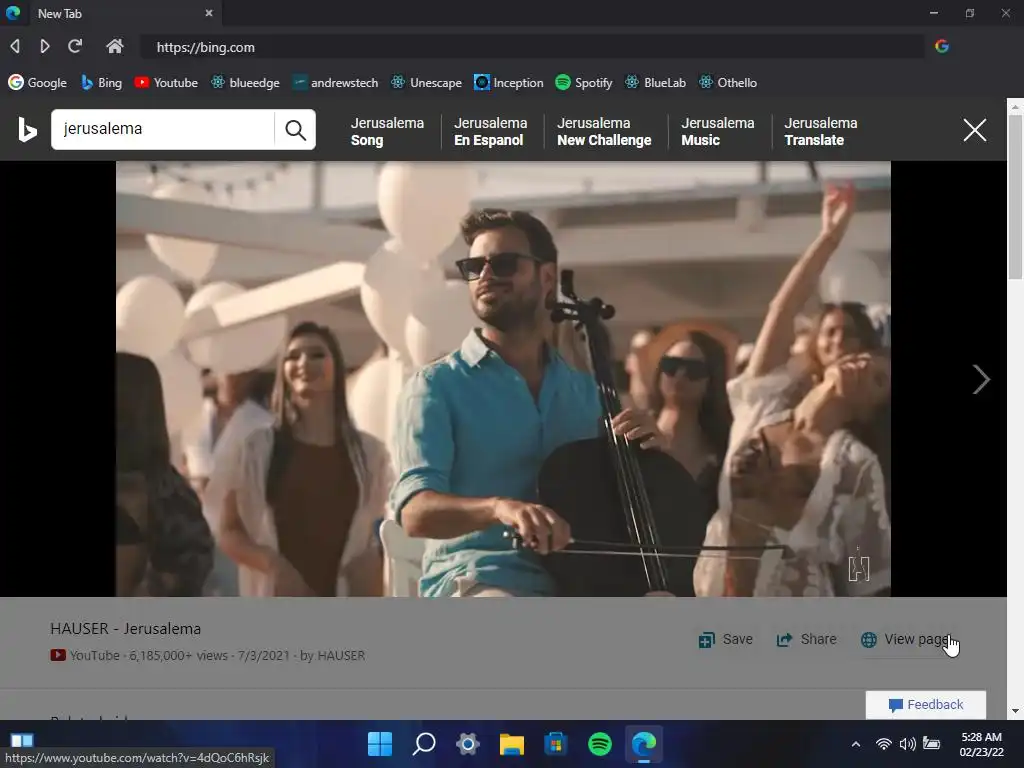Save the video
Screen dimensions: 1024x768
pos(726,639)
